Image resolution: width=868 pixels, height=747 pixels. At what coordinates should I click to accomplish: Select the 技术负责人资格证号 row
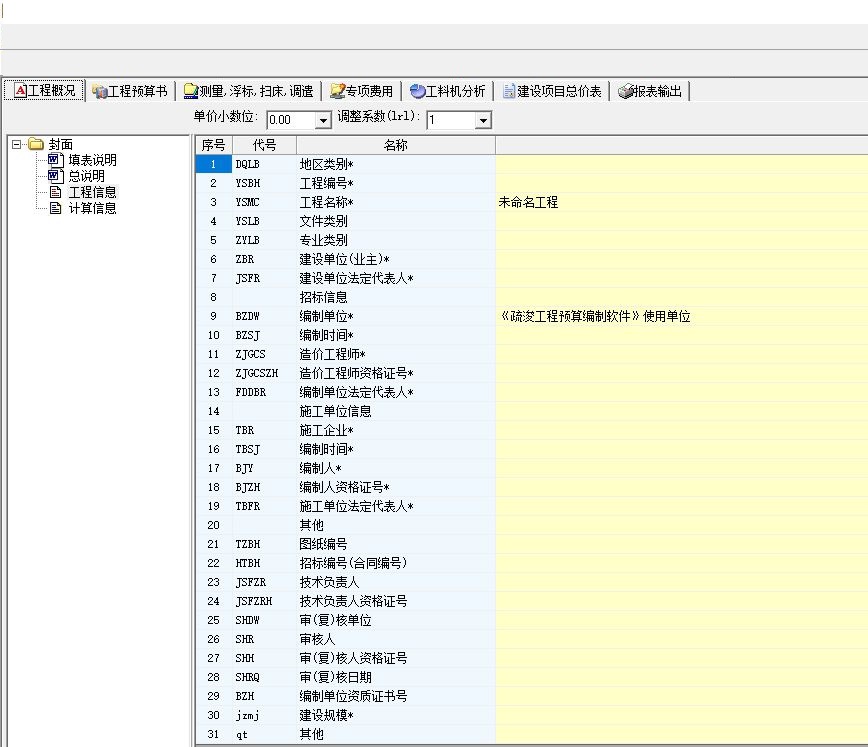click(531, 601)
